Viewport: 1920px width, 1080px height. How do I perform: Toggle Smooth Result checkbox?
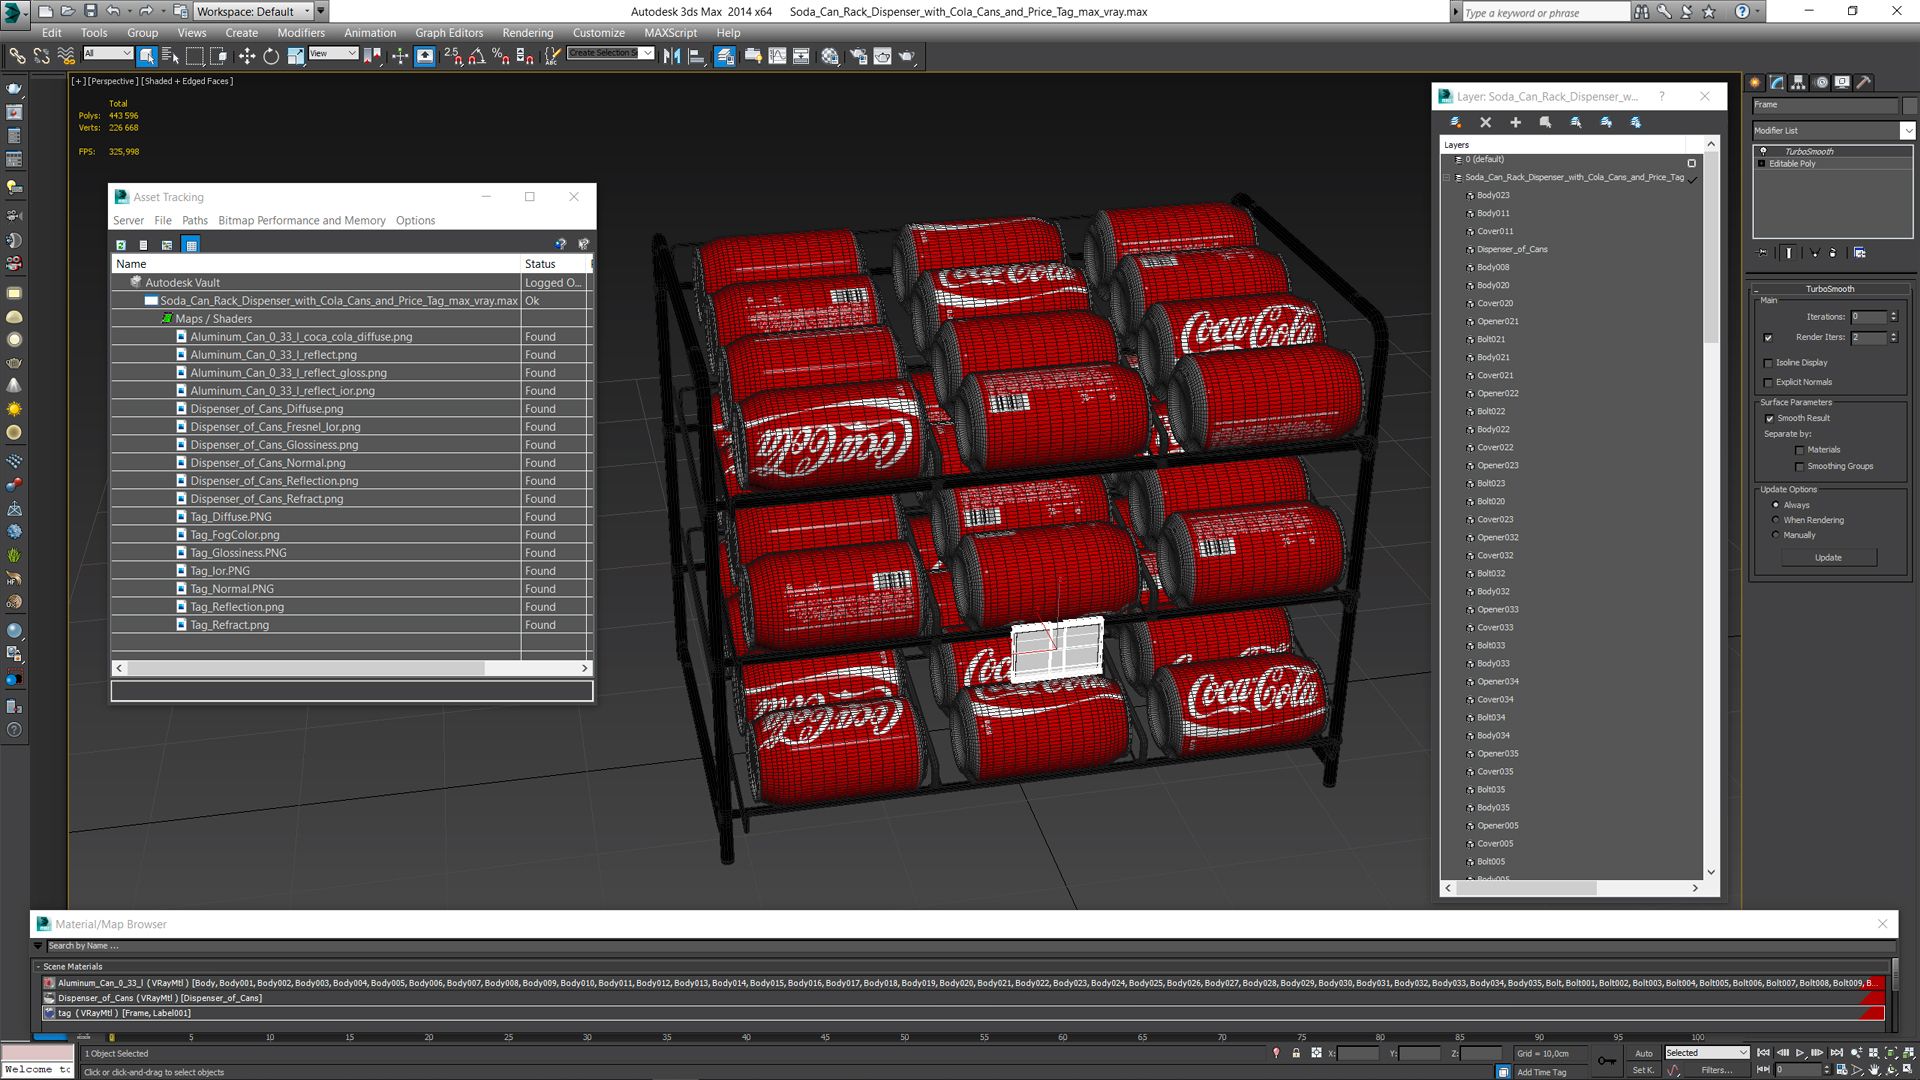(x=1769, y=419)
